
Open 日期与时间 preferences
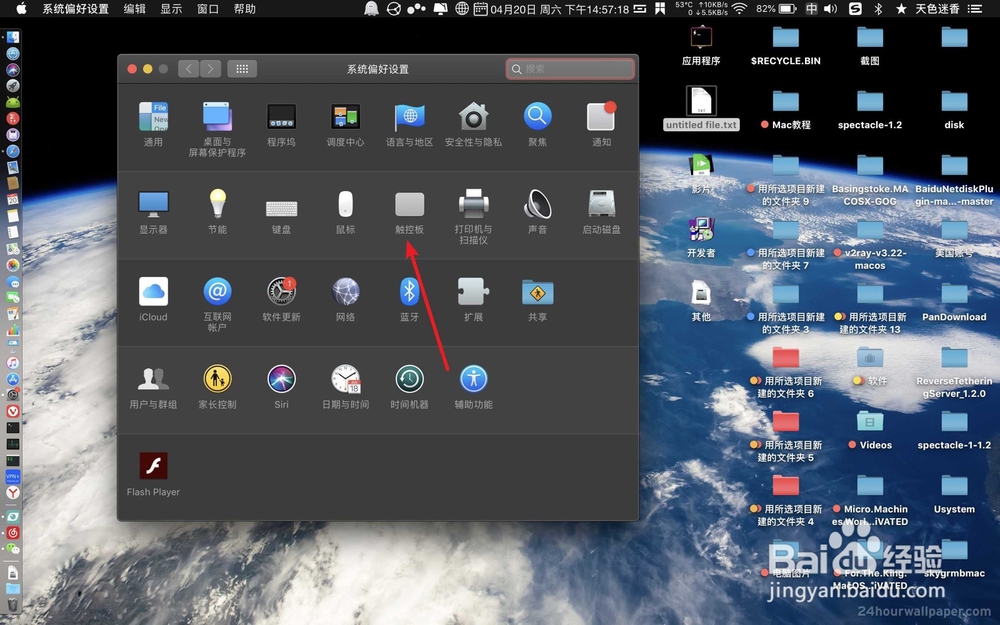tap(345, 386)
